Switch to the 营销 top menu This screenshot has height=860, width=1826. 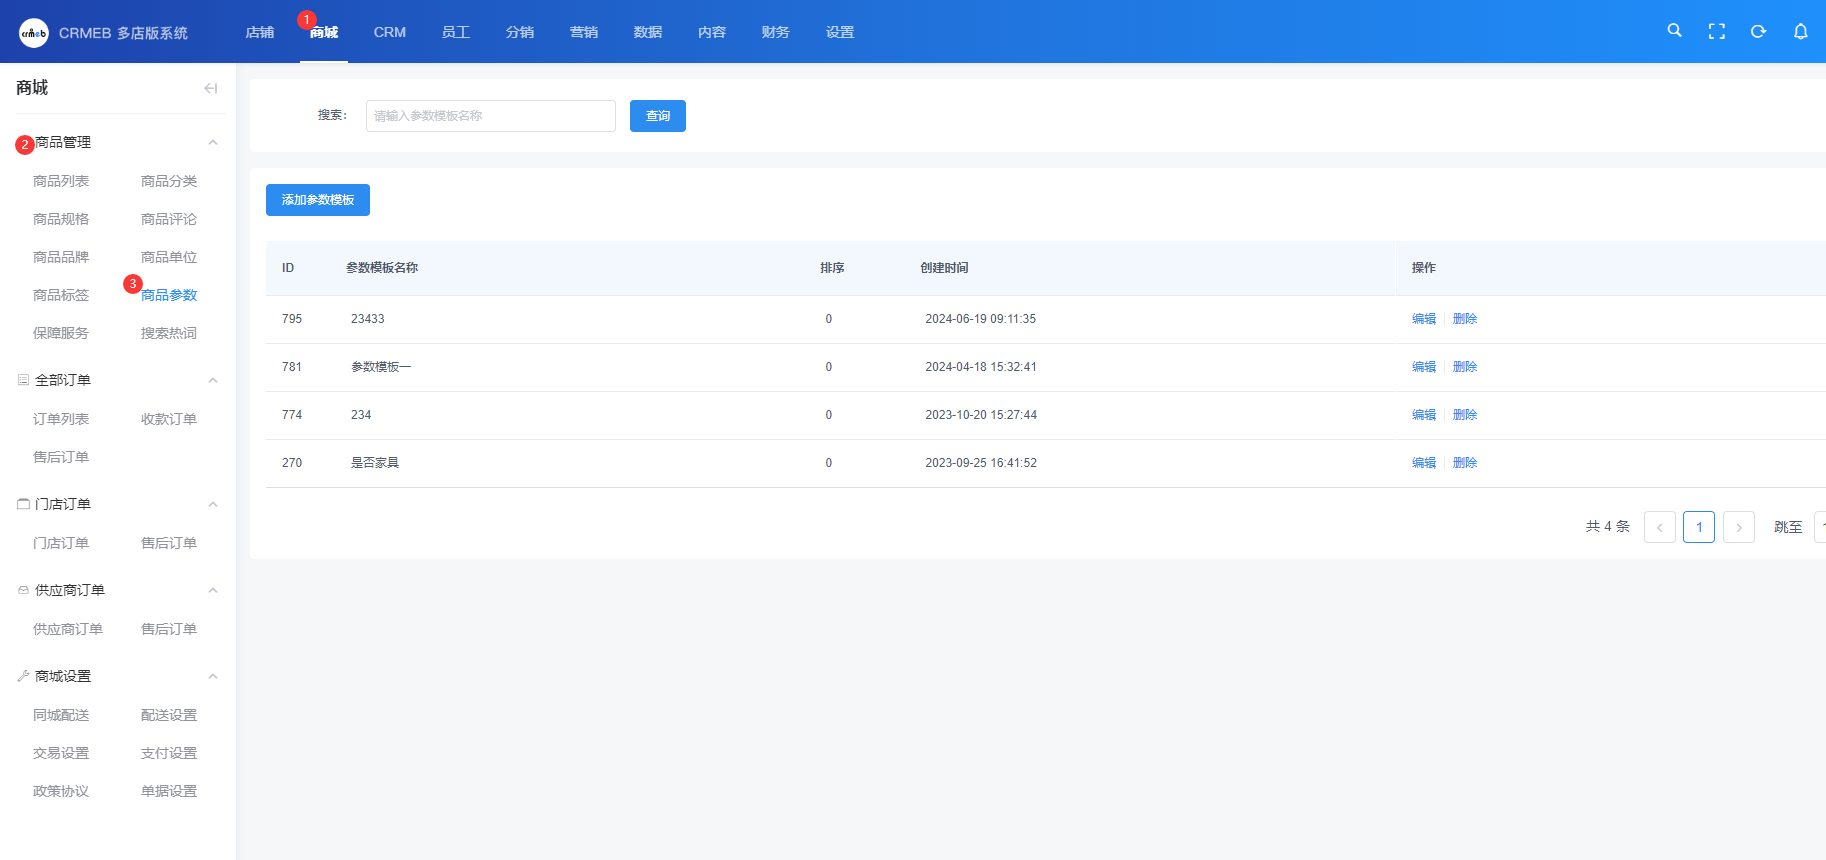pos(583,32)
